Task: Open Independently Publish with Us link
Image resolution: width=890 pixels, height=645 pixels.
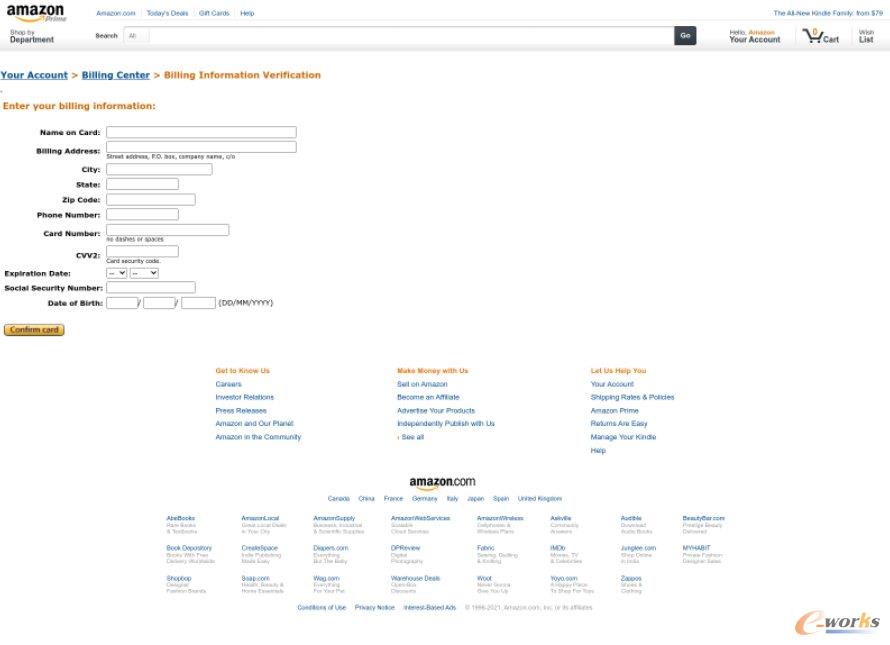Action: click(x=446, y=424)
